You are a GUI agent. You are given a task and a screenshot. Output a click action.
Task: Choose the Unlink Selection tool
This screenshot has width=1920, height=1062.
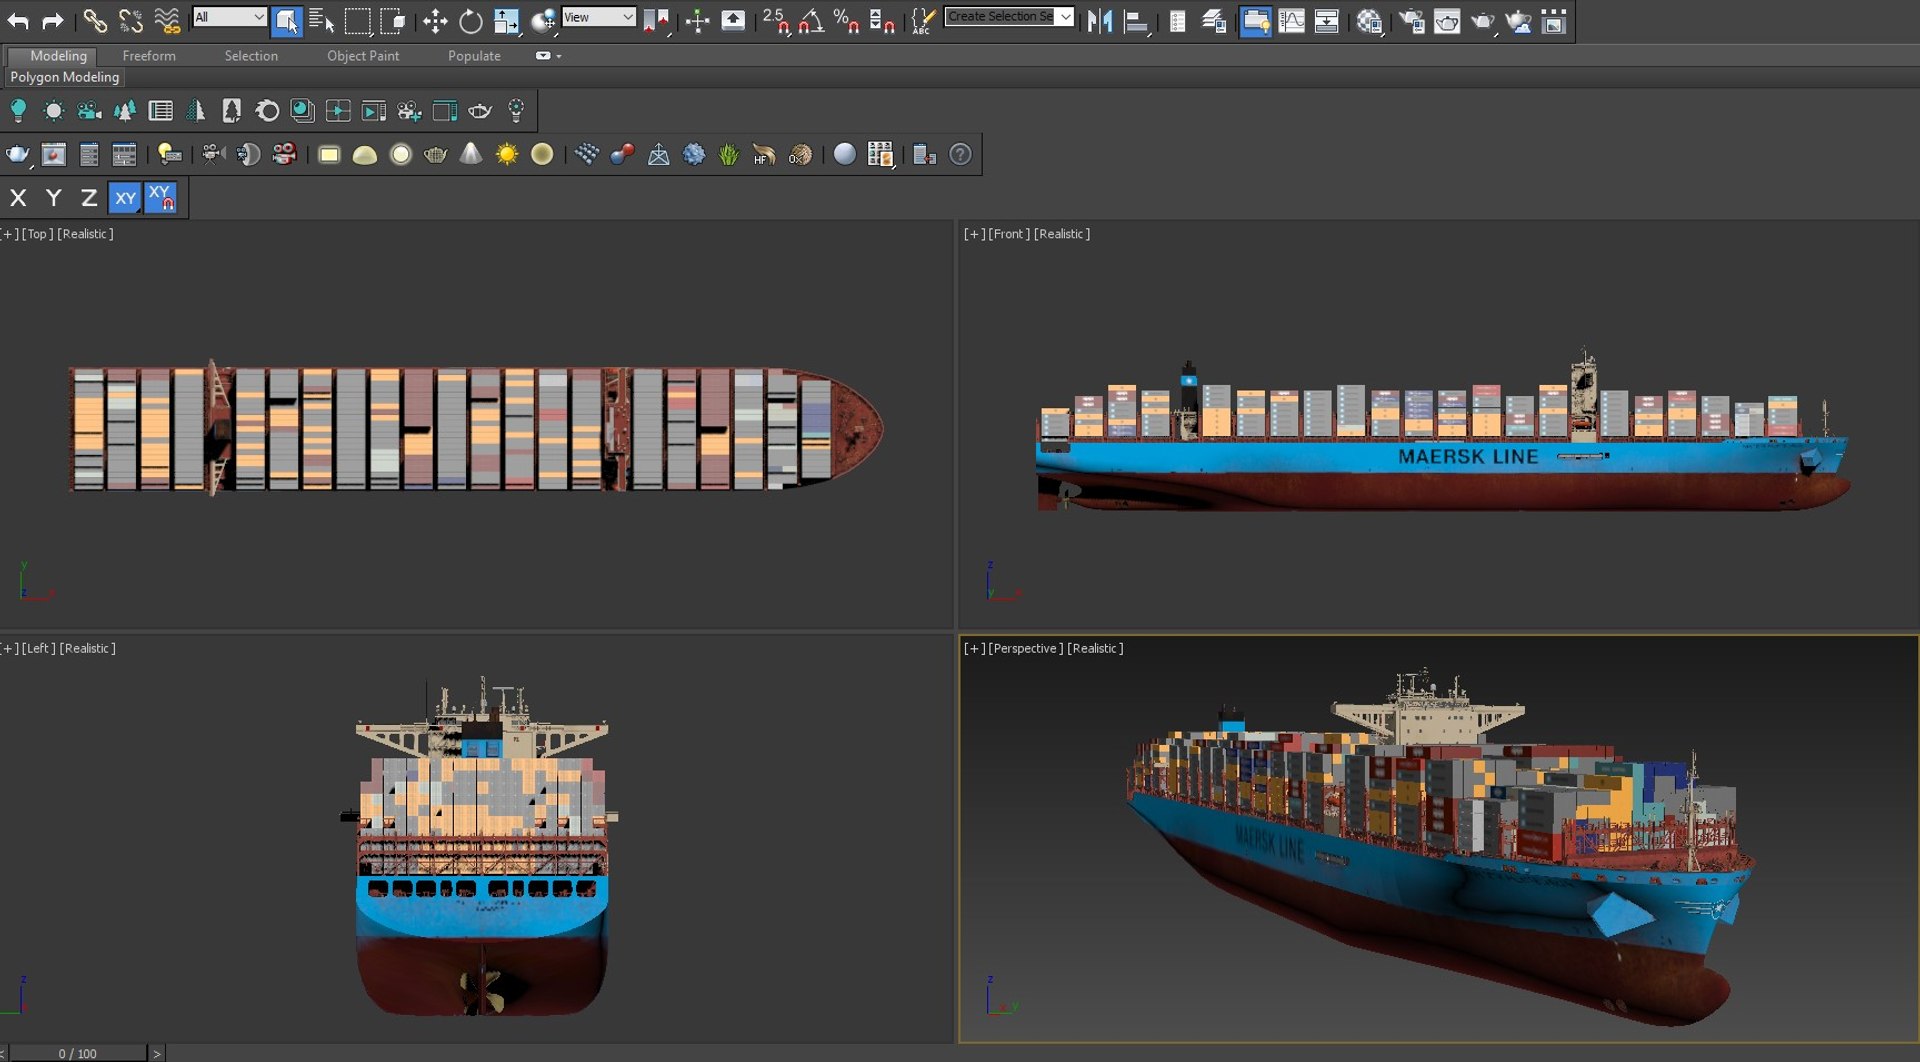130,20
